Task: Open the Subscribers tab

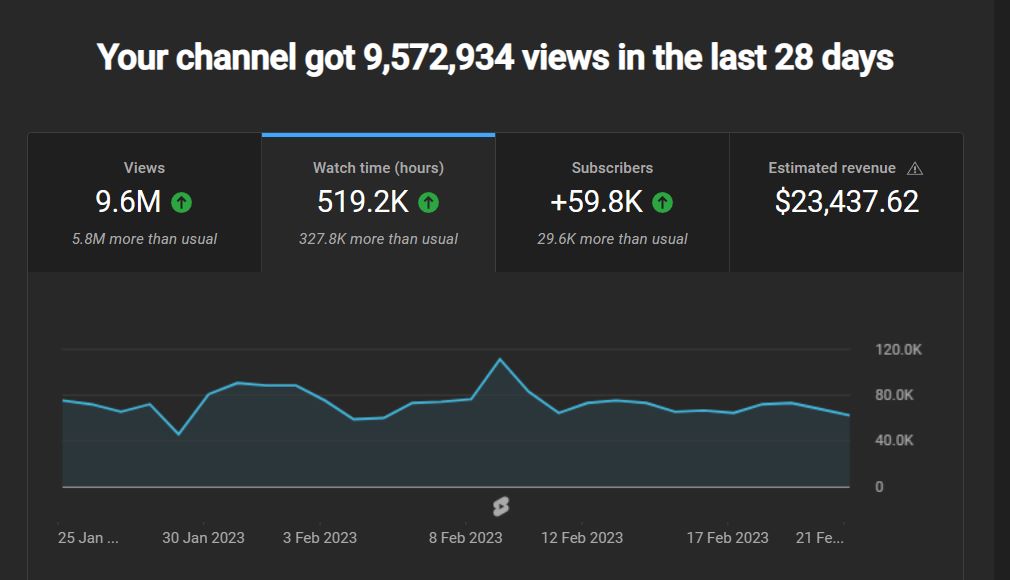Action: (x=612, y=204)
